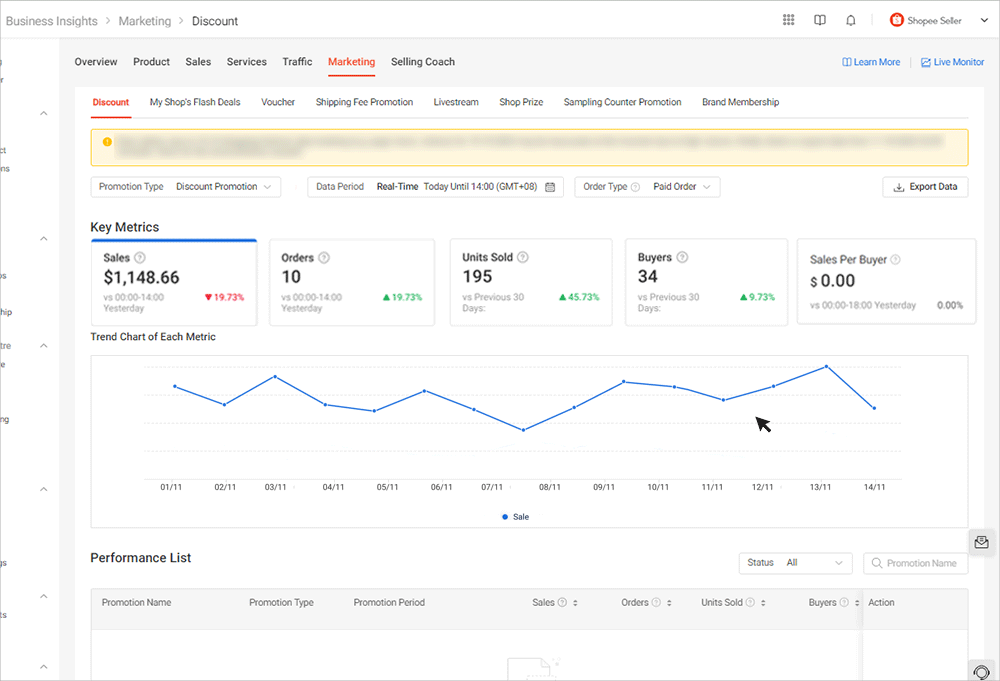1000x681 pixels.
Task: Select the Units Sold metric card
Action: tap(531, 282)
